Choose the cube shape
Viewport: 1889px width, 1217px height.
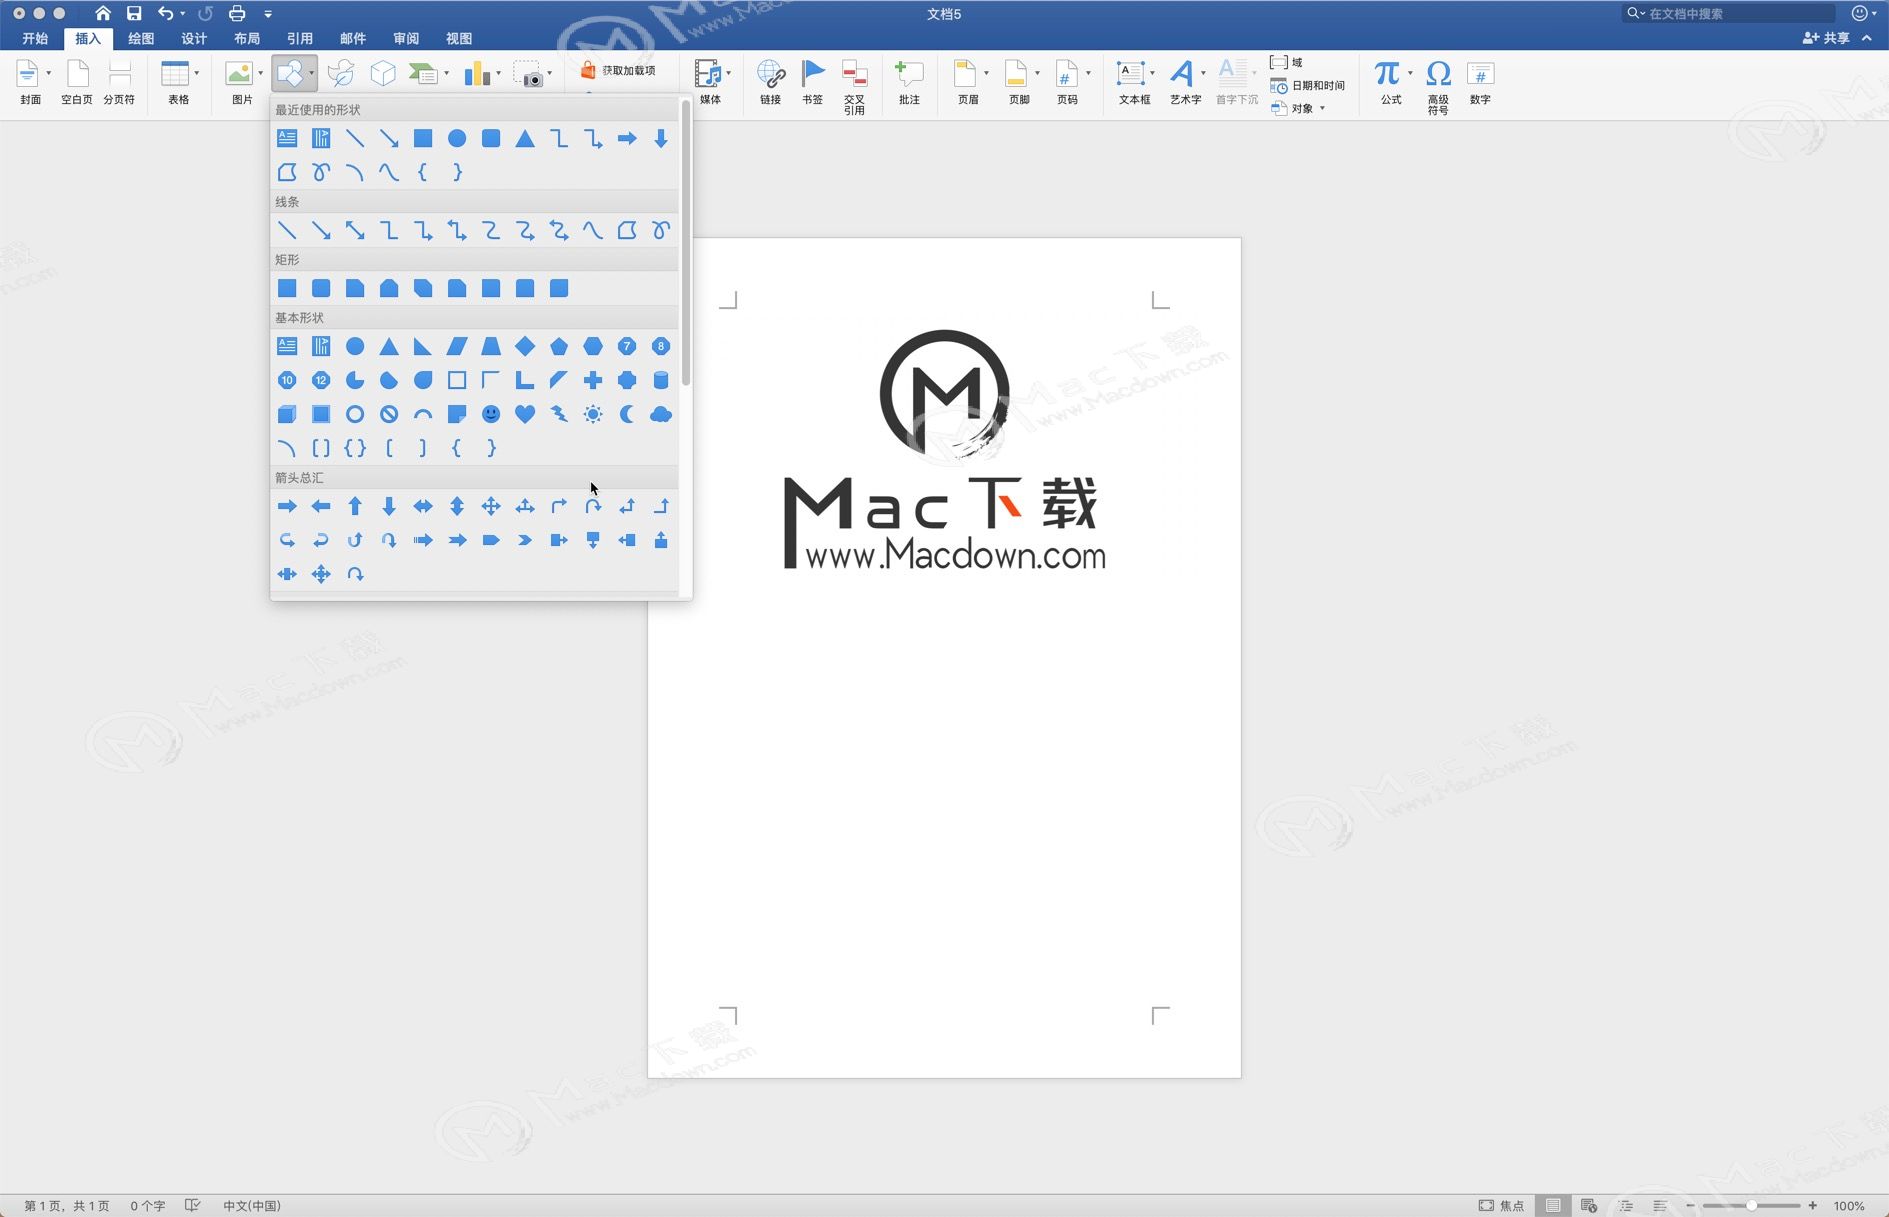pyautogui.click(x=287, y=414)
